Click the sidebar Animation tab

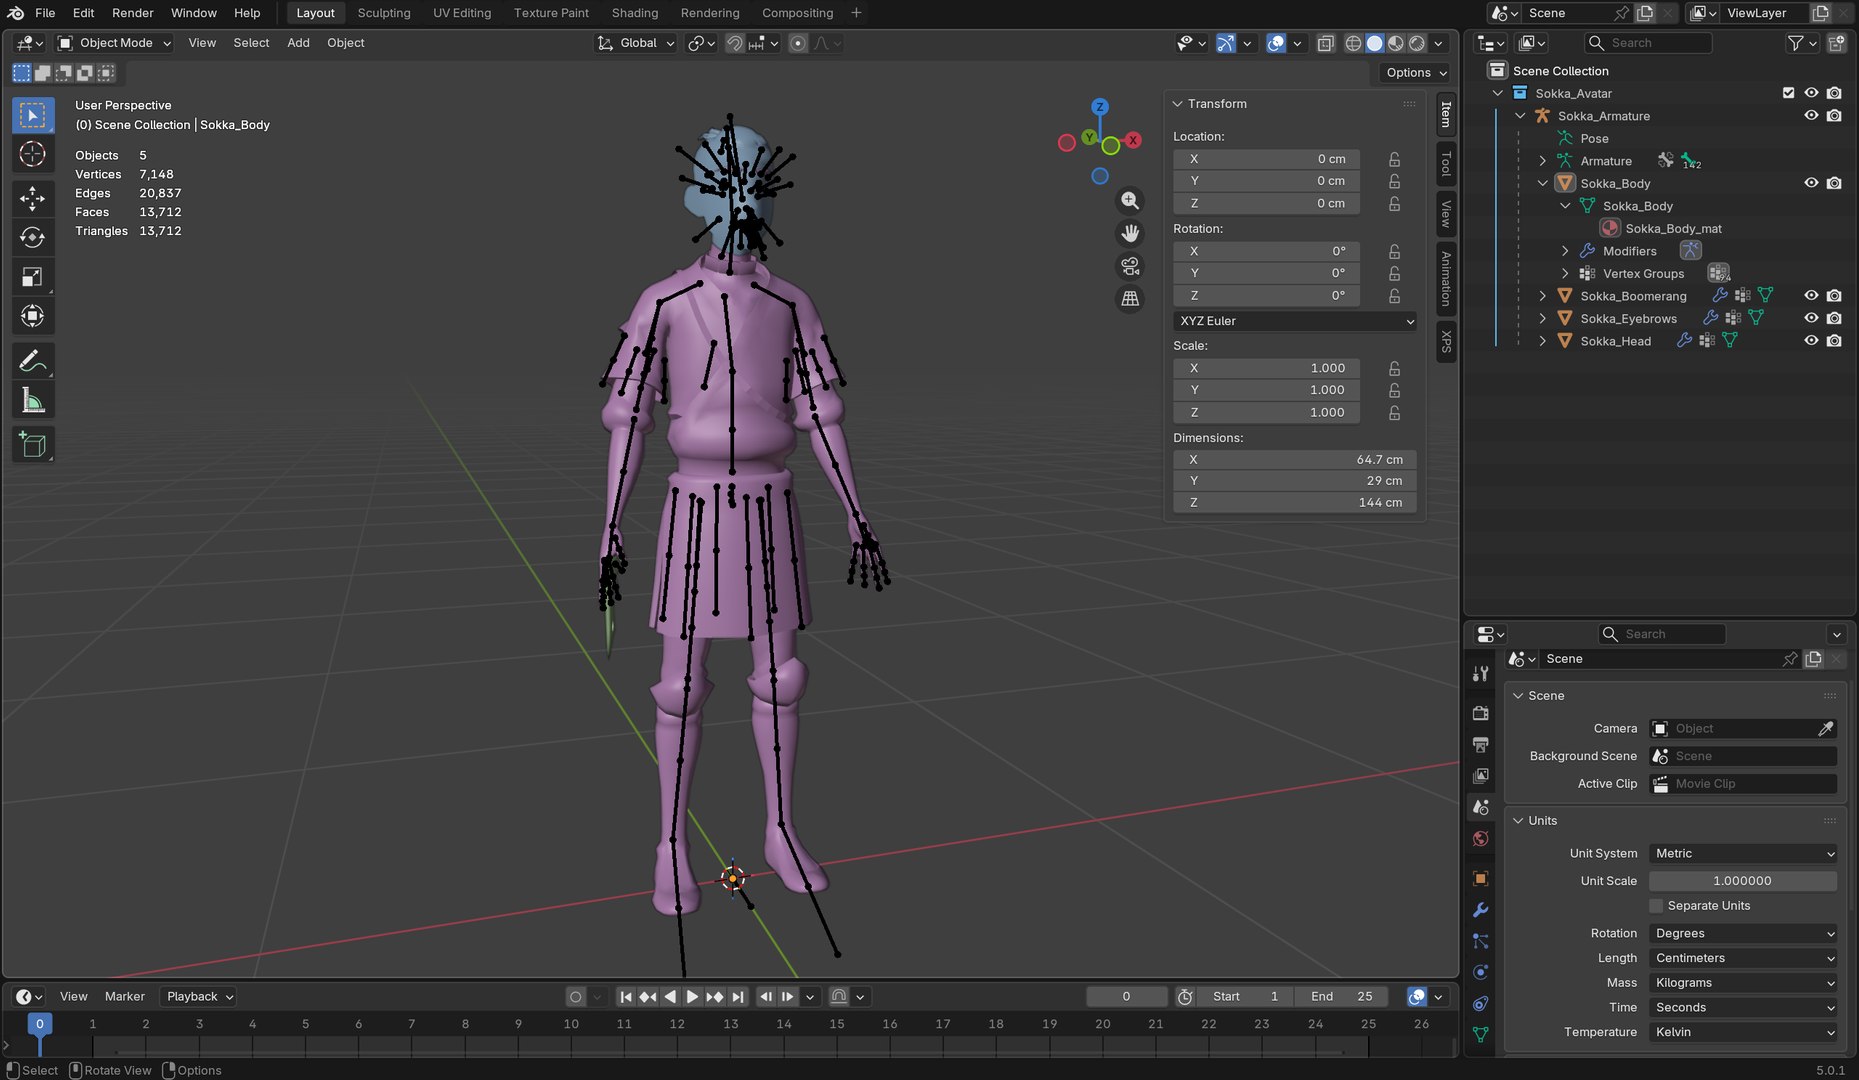(x=1446, y=279)
